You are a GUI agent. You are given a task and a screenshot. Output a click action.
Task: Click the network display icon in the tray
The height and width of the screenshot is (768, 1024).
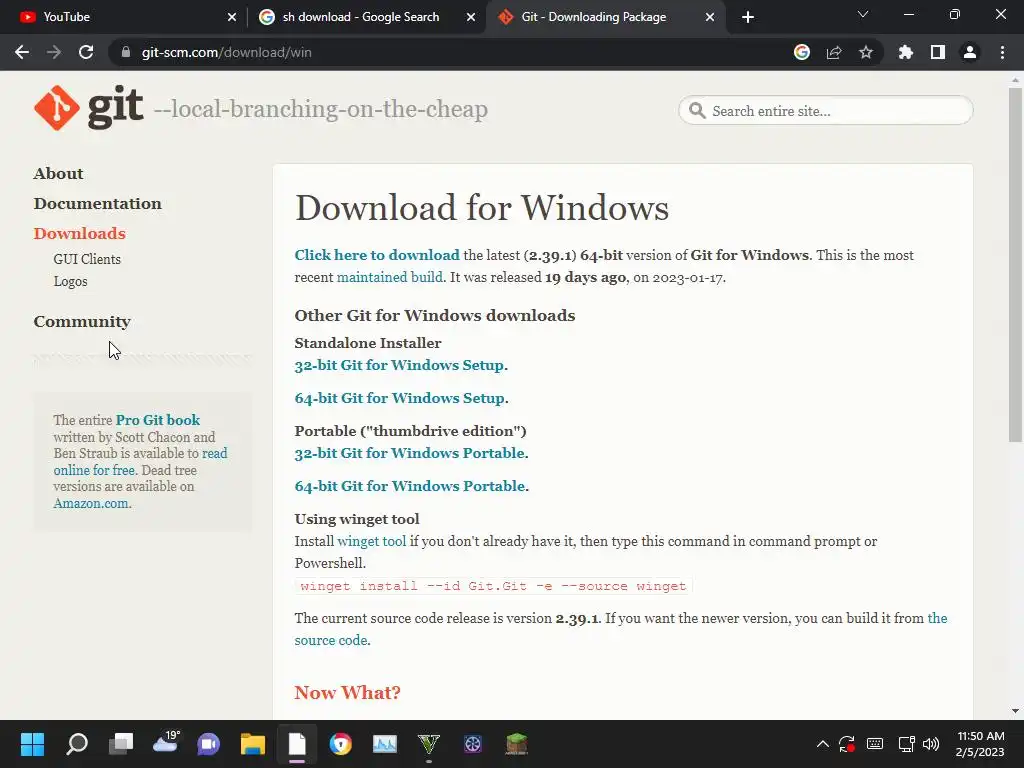(x=906, y=744)
